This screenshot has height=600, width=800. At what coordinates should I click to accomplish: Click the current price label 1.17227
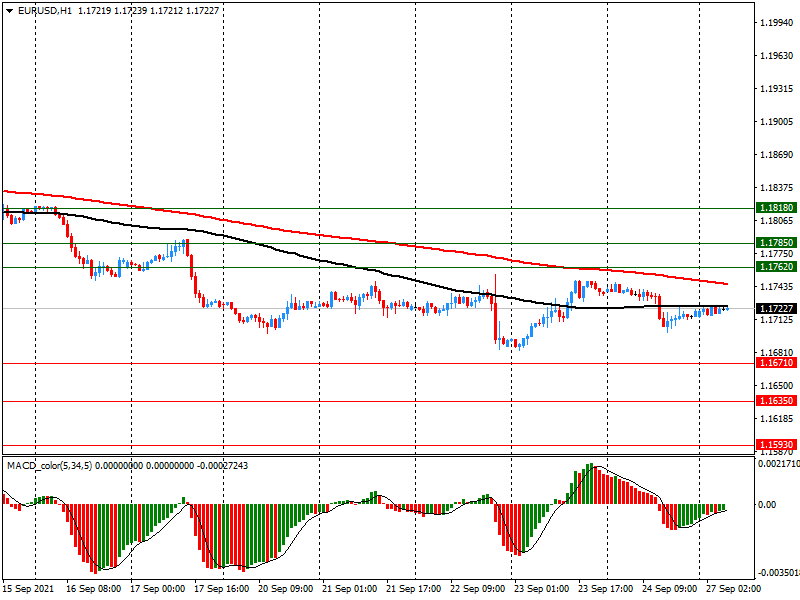pyautogui.click(x=777, y=309)
